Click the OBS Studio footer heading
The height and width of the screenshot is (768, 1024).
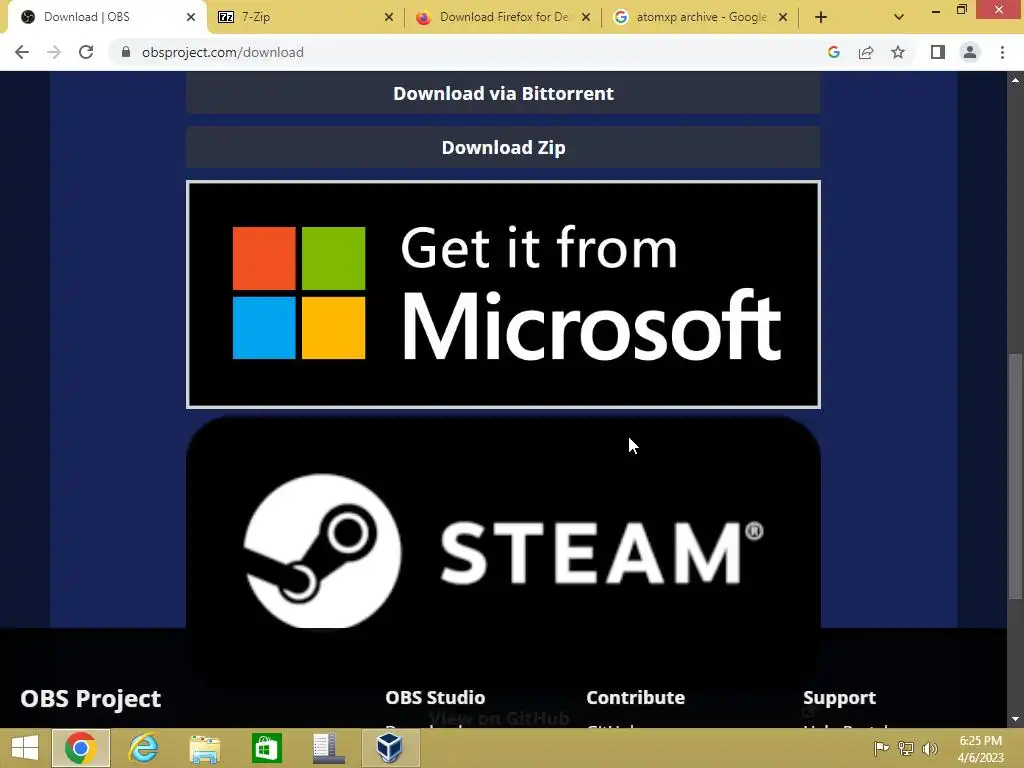tap(435, 697)
